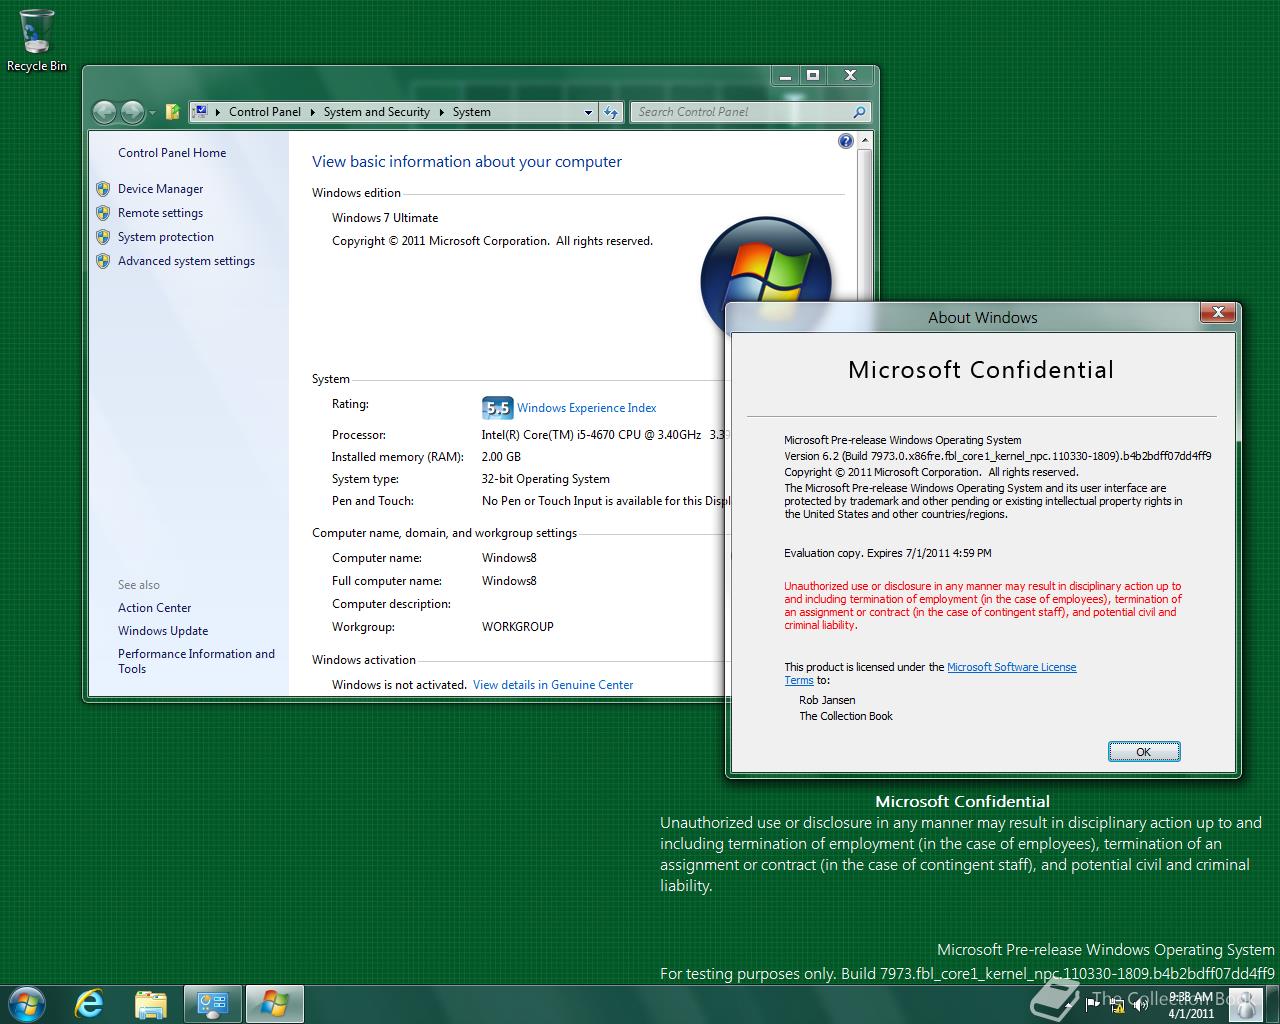Close the About Windows dialog

click(x=1218, y=313)
